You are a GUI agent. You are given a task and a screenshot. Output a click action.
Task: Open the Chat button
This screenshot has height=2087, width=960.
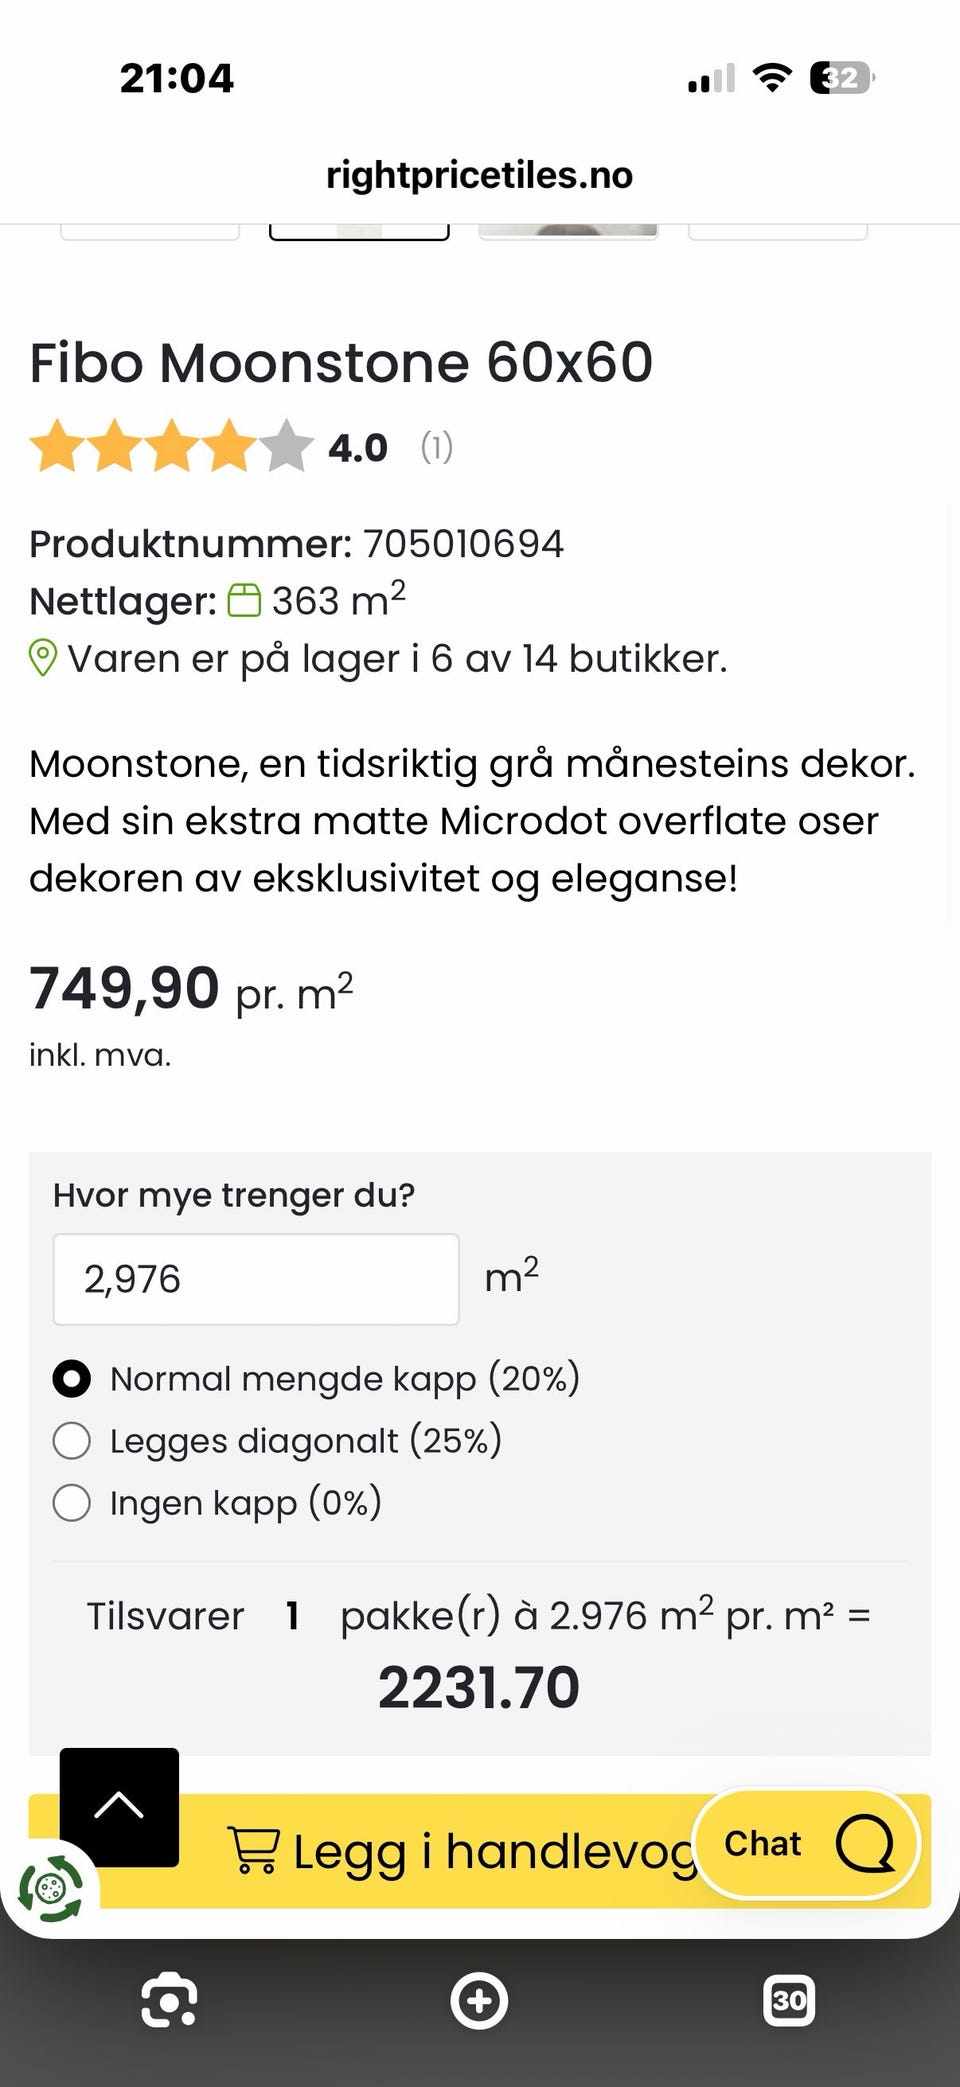806,1843
